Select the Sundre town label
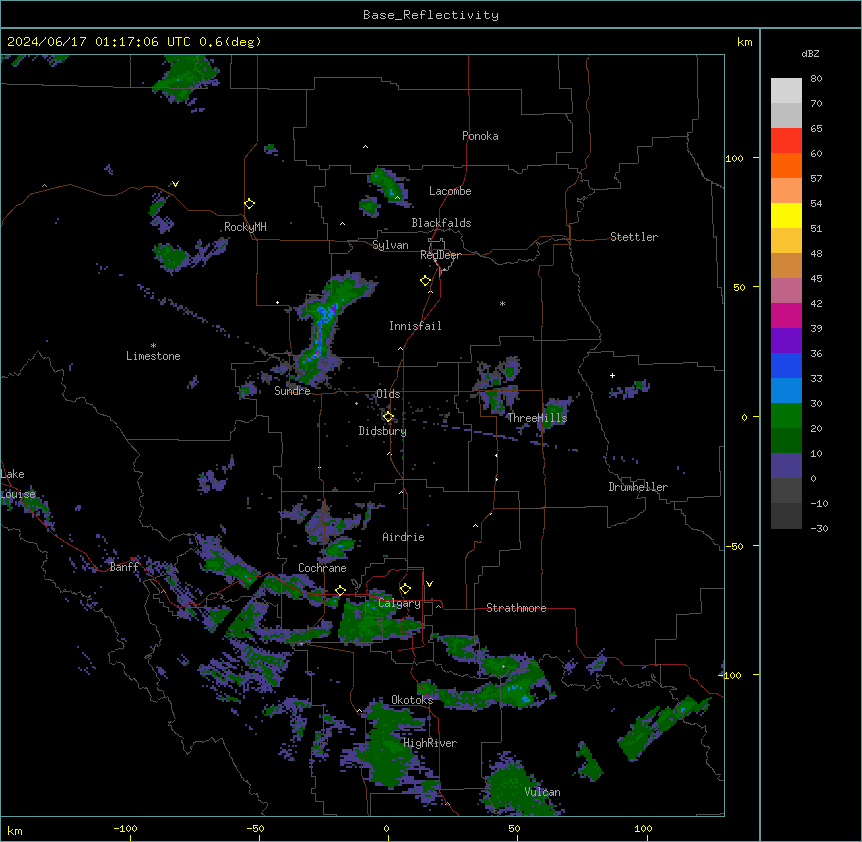 292,391
